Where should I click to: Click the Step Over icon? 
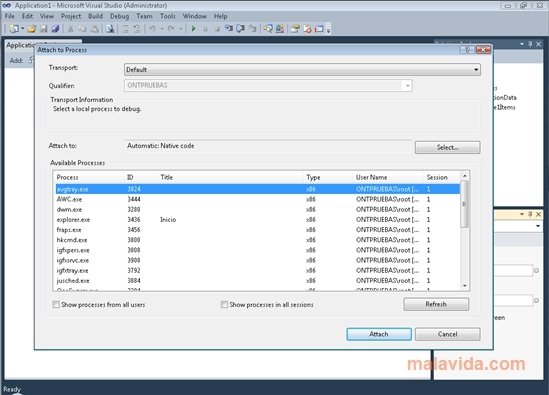(x=241, y=29)
